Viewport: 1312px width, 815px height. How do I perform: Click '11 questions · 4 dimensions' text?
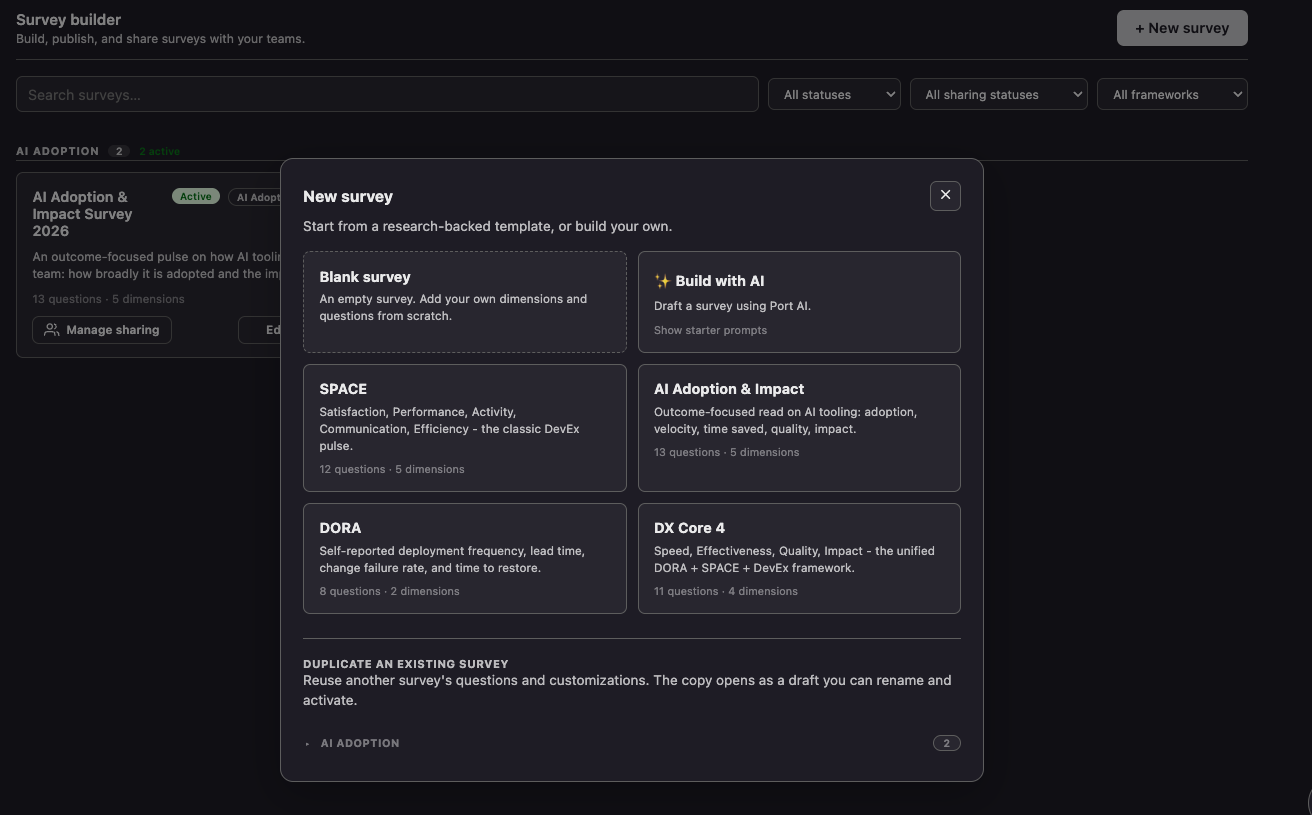(726, 591)
